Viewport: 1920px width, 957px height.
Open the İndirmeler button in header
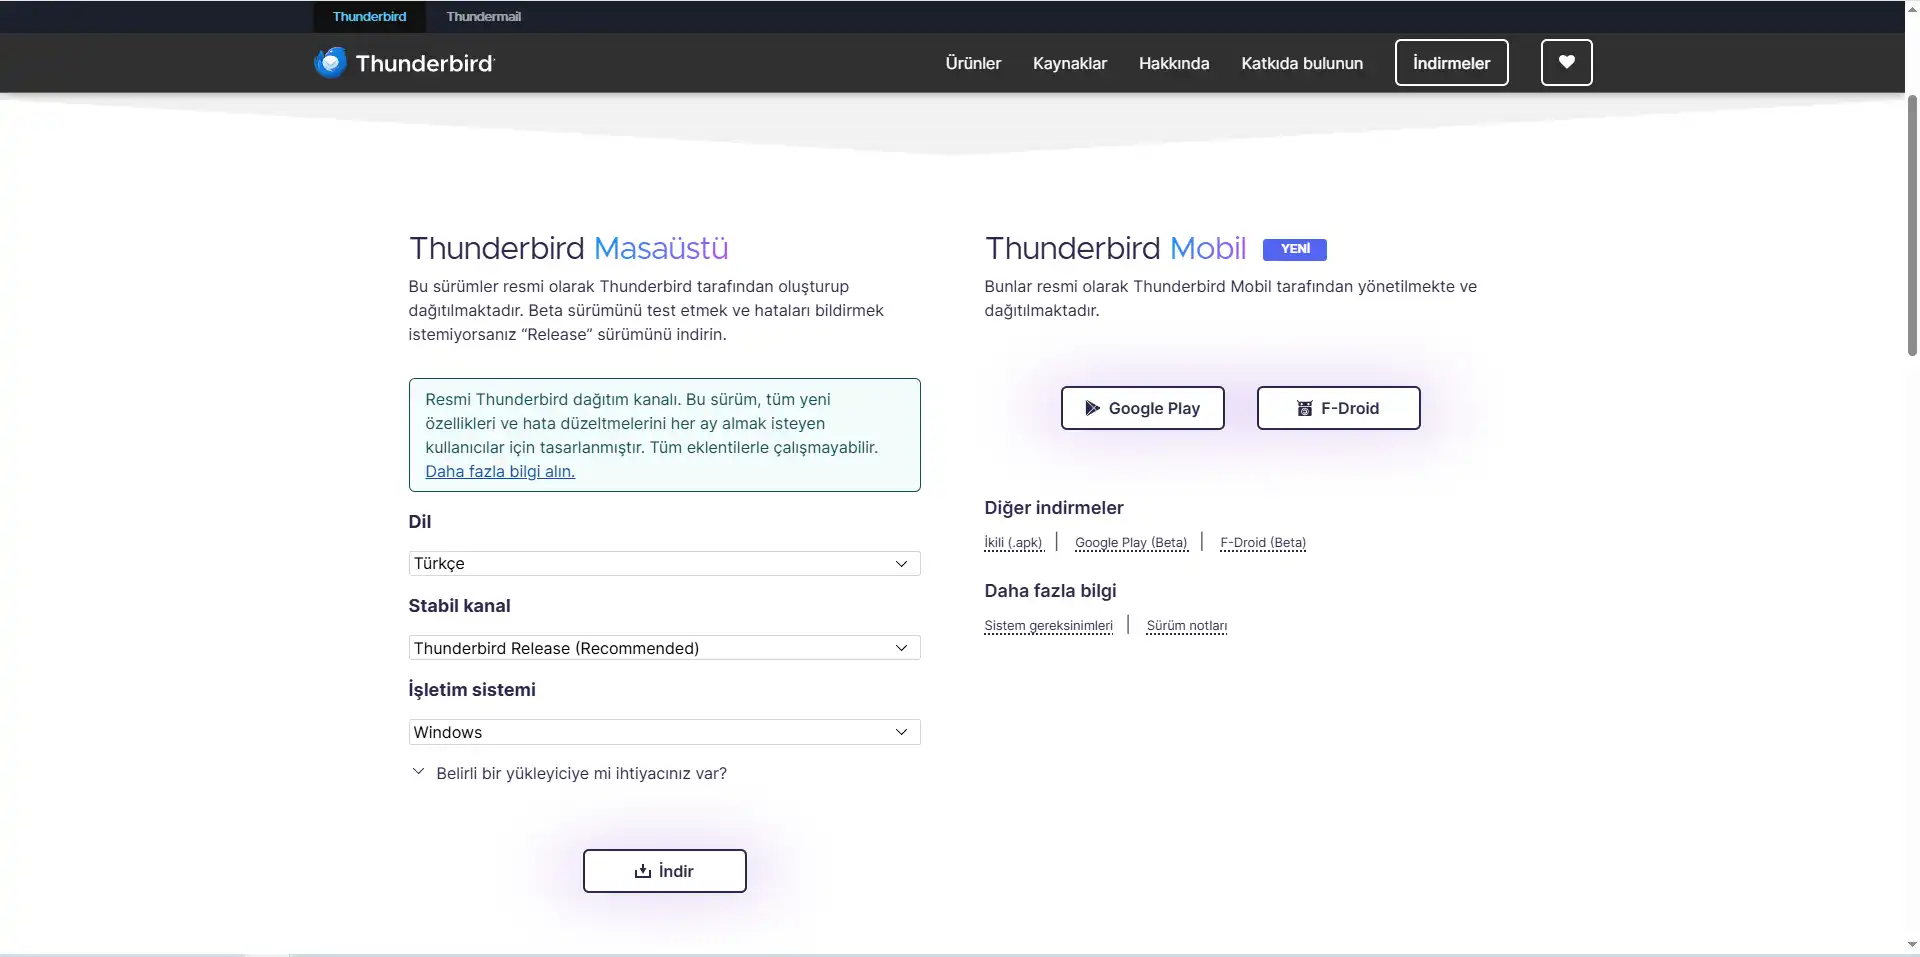(x=1451, y=63)
